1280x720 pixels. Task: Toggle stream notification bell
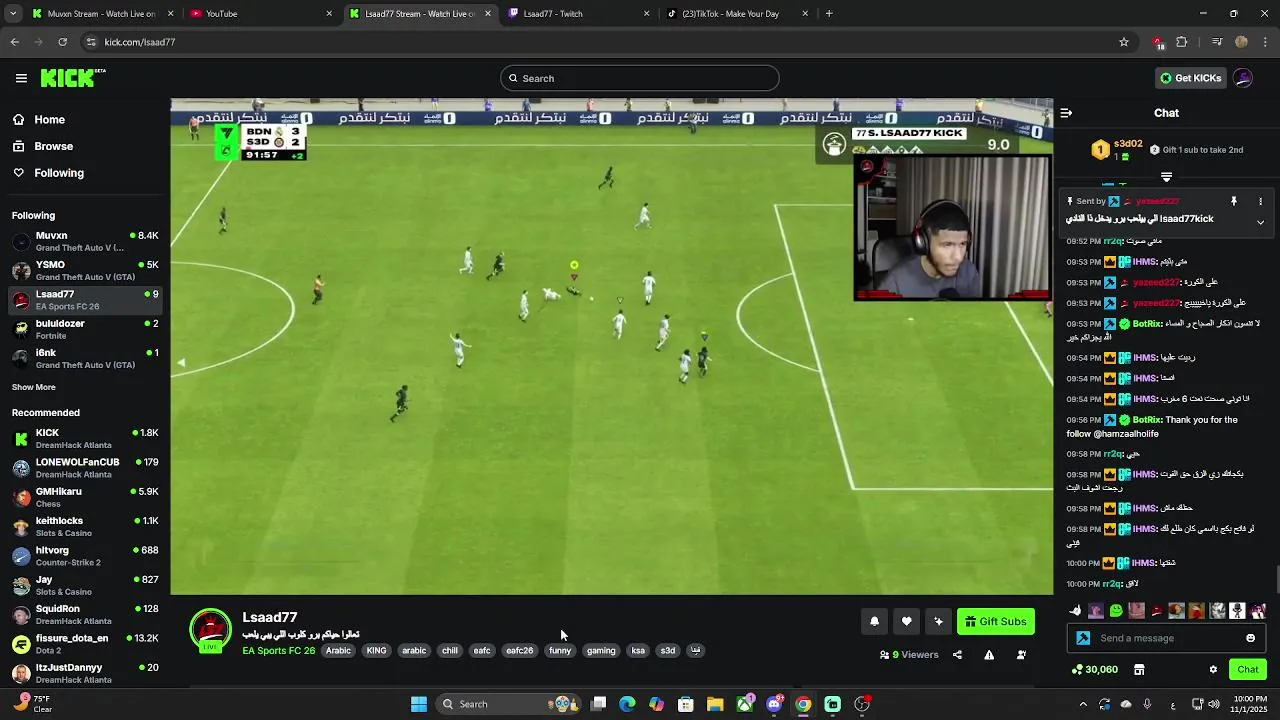click(x=874, y=621)
